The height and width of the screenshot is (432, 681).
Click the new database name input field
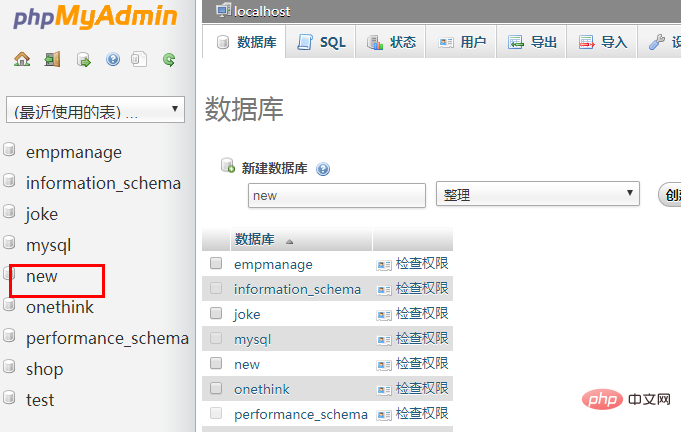(337, 195)
